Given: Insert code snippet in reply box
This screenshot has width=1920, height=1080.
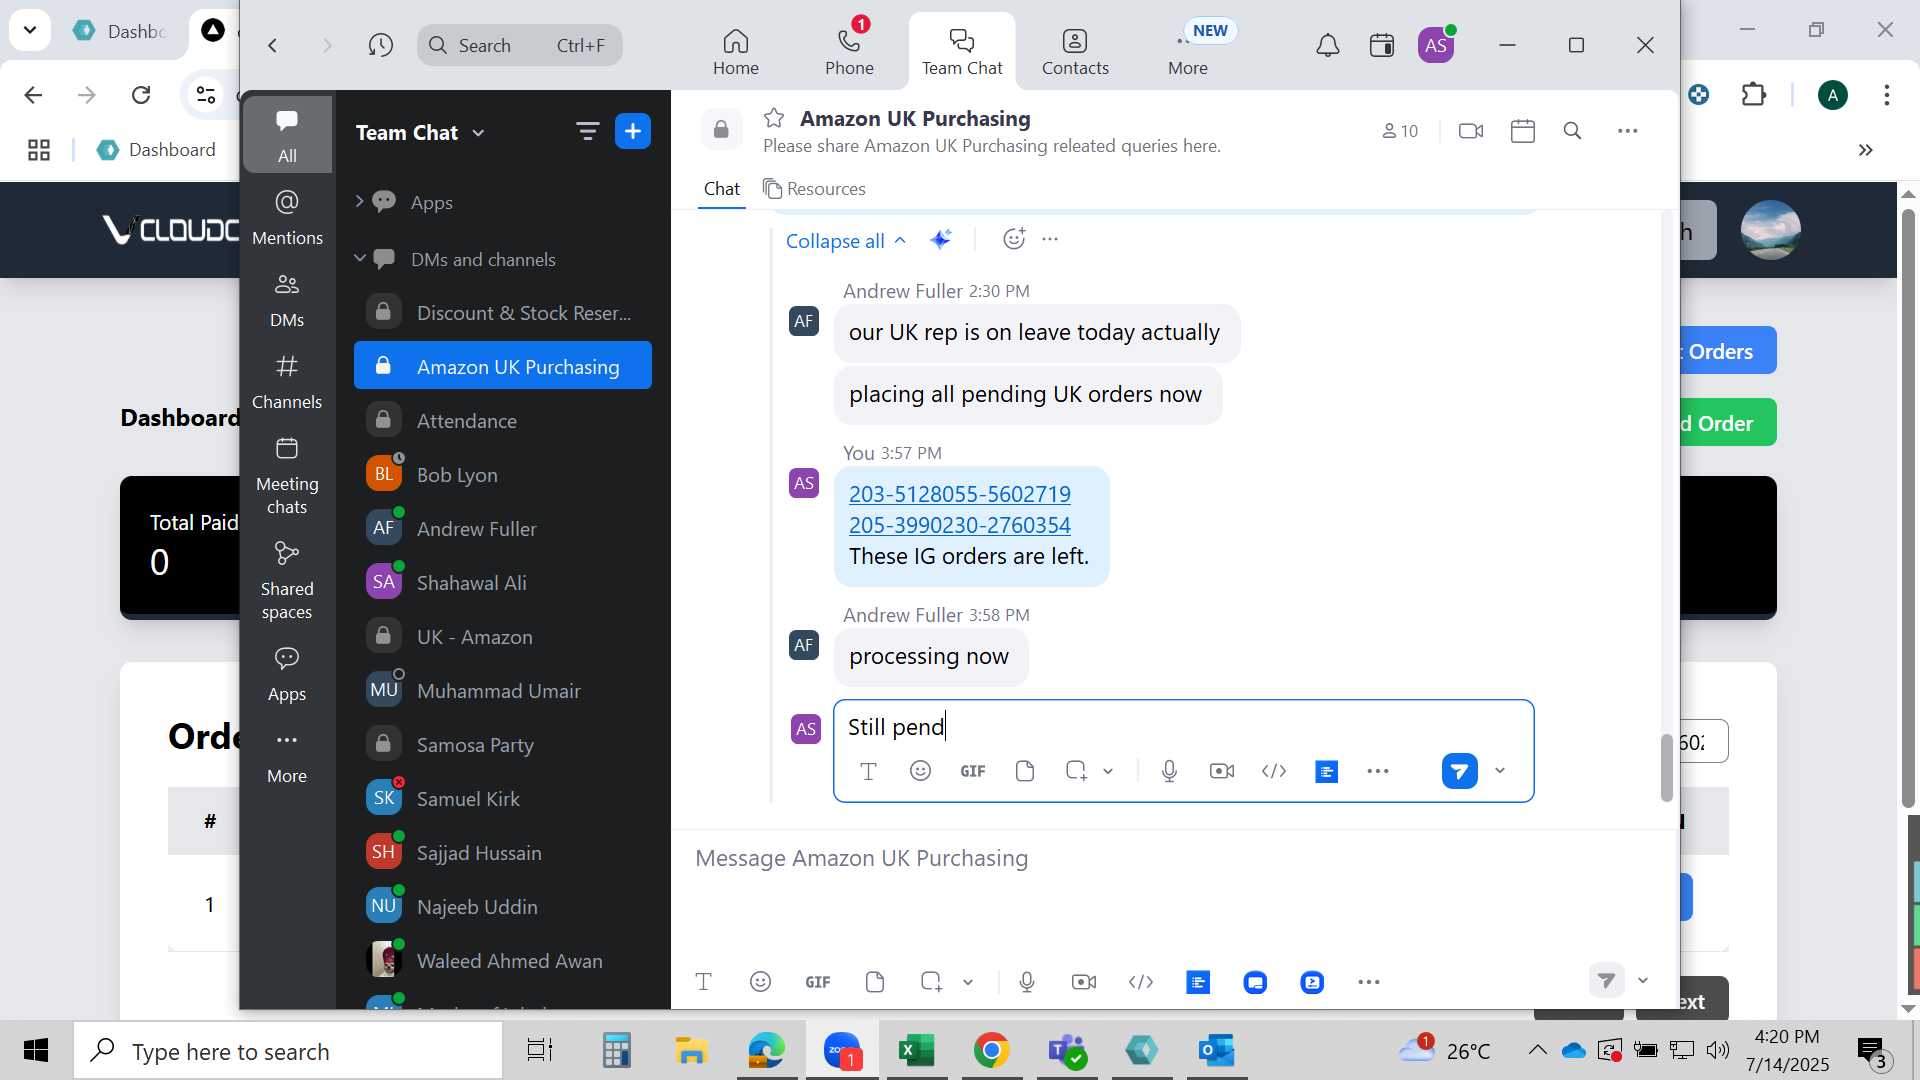Looking at the screenshot, I should click(1274, 771).
